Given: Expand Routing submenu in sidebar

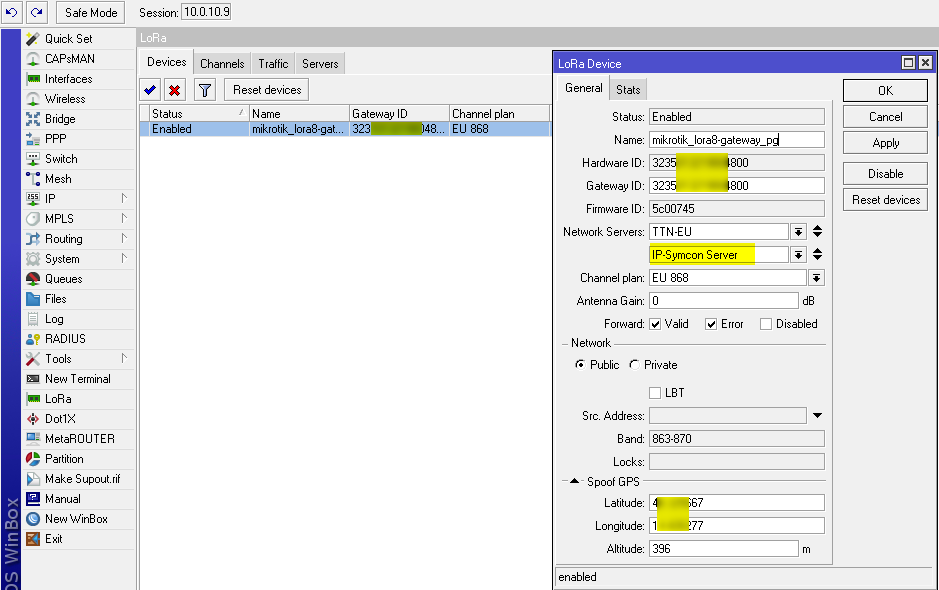Looking at the screenshot, I should [124, 238].
